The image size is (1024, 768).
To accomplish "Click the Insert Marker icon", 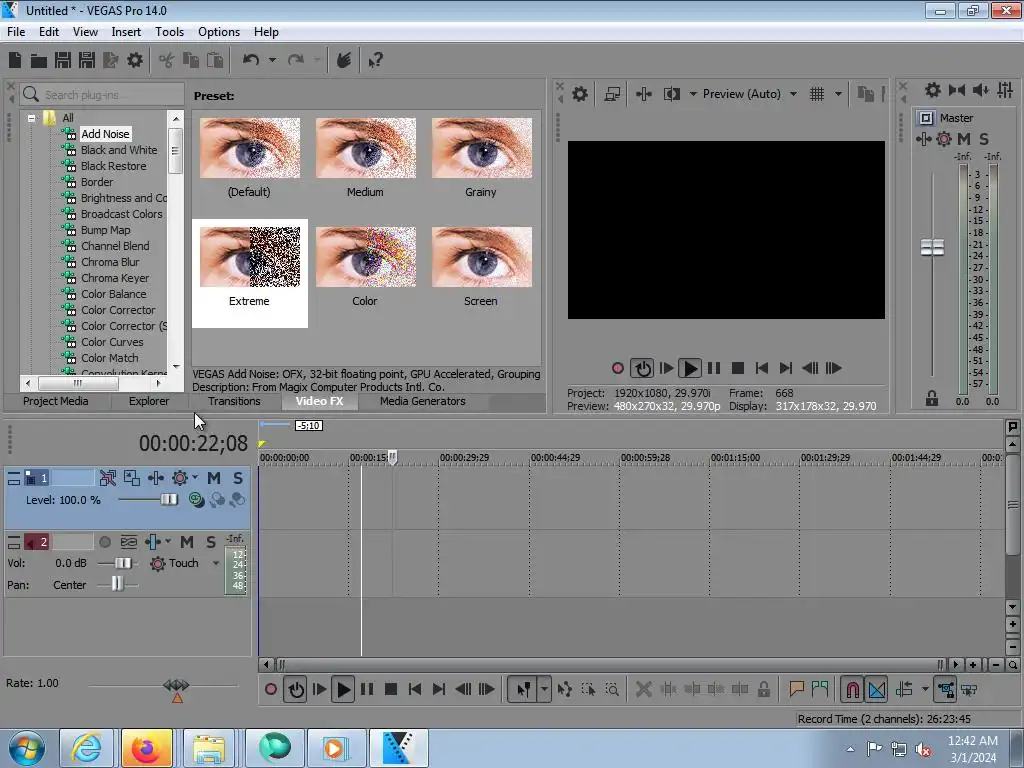I will [796, 689].
